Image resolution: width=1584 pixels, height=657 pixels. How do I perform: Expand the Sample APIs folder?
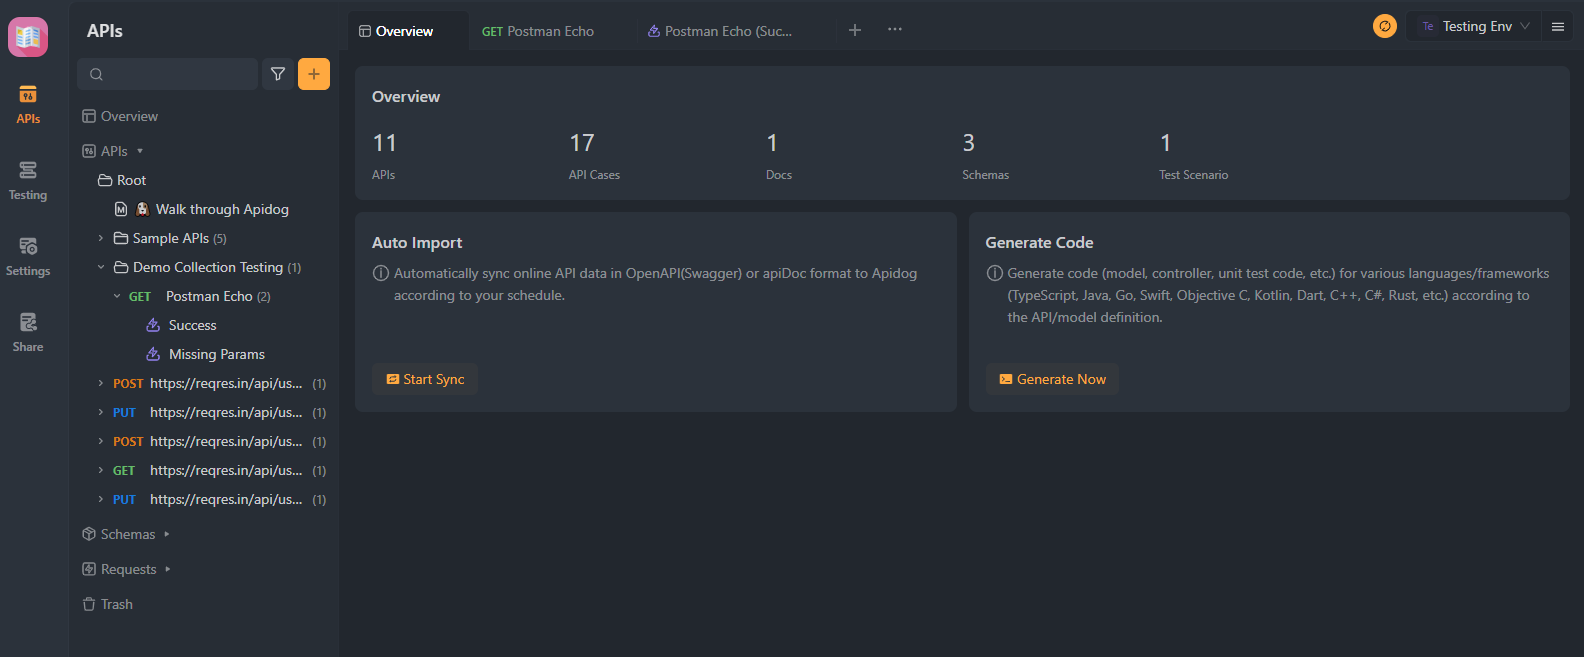click(x=101, y=238)
